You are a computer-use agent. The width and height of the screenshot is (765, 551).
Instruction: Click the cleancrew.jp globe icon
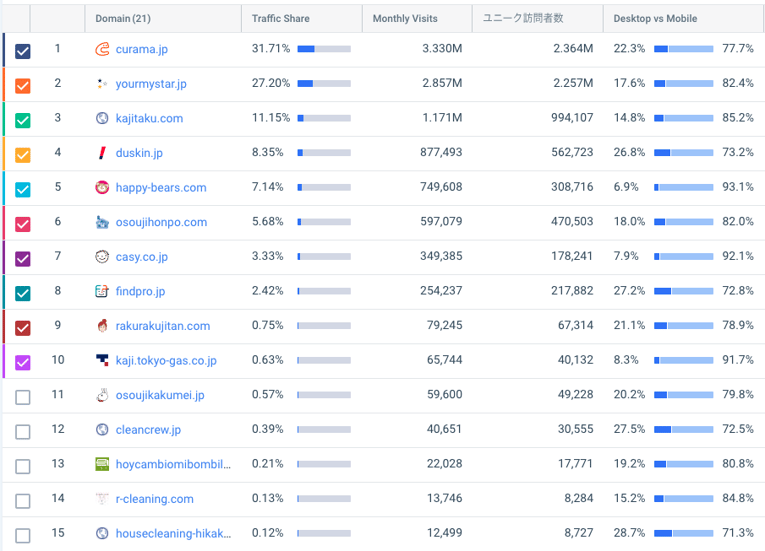[102, 429]
